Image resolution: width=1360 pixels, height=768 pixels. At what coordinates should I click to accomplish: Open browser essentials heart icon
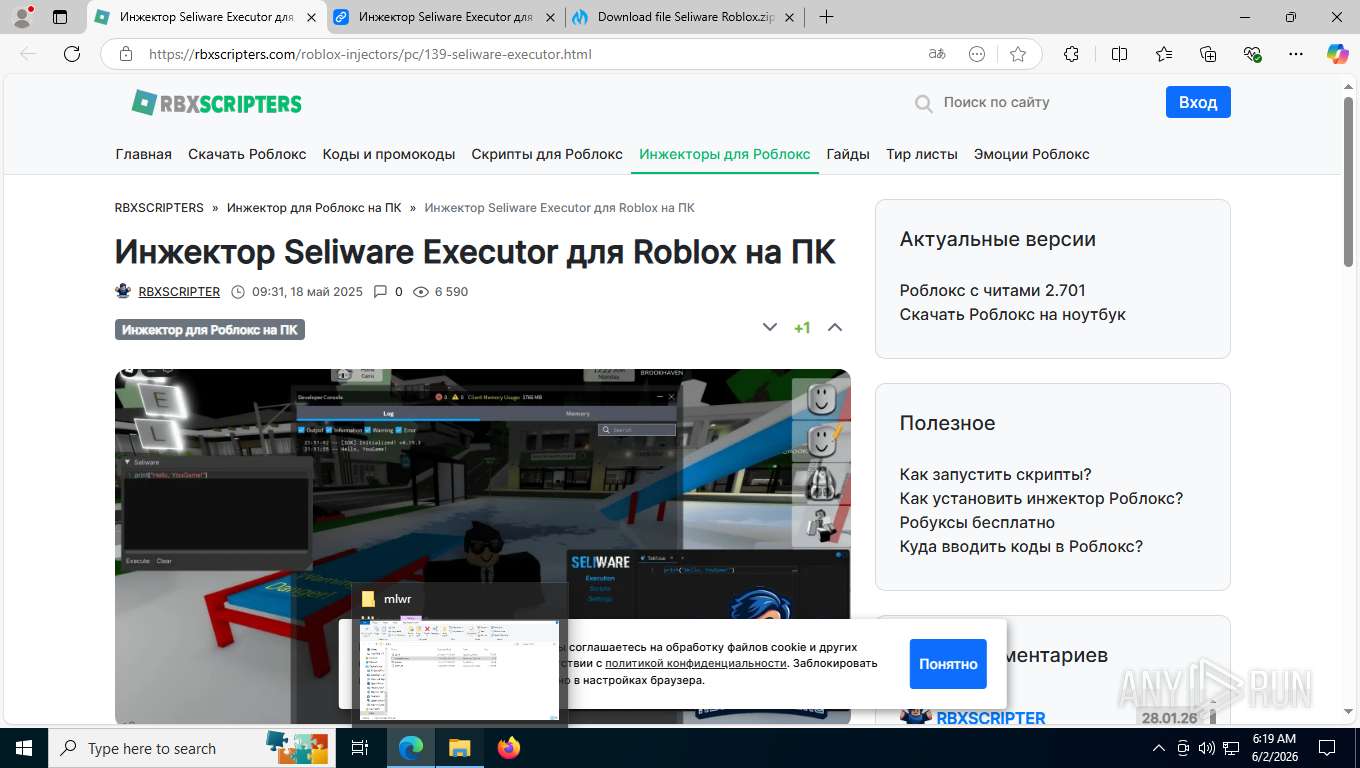pyautogui.click(x=1252, y=54)
